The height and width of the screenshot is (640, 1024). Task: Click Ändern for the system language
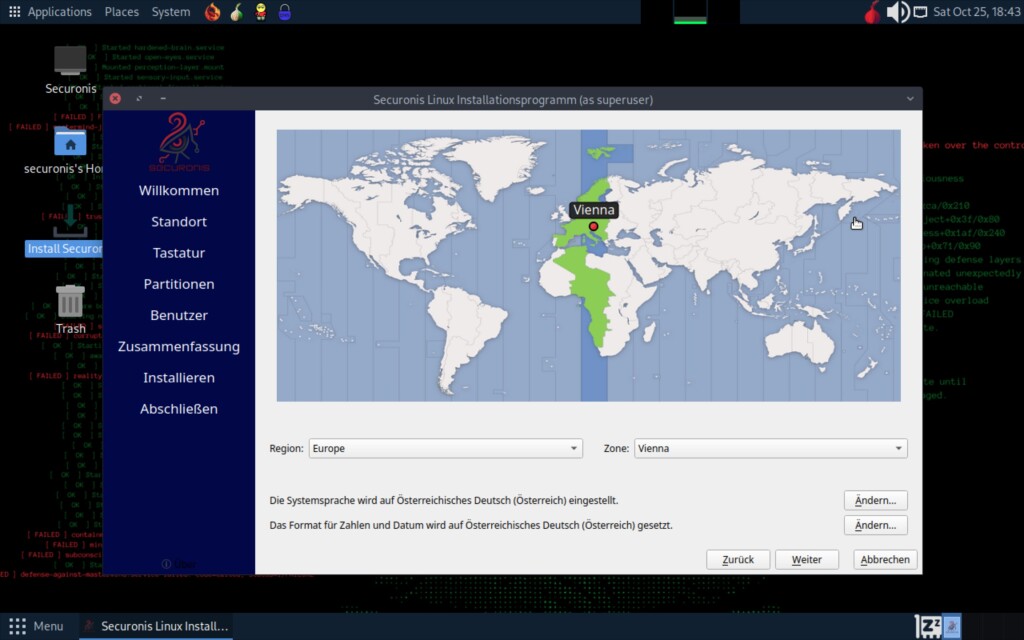tap(875, 500)
